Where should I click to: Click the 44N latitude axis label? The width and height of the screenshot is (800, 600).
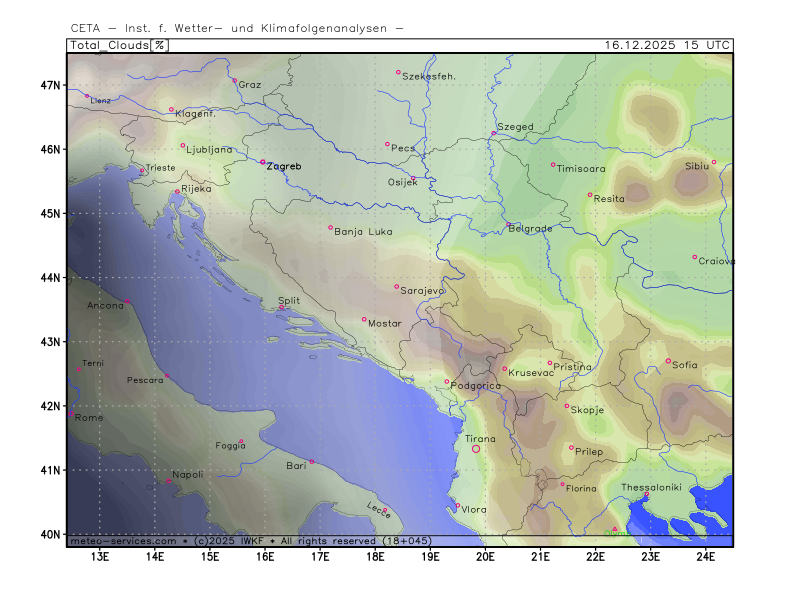[51, 277]
